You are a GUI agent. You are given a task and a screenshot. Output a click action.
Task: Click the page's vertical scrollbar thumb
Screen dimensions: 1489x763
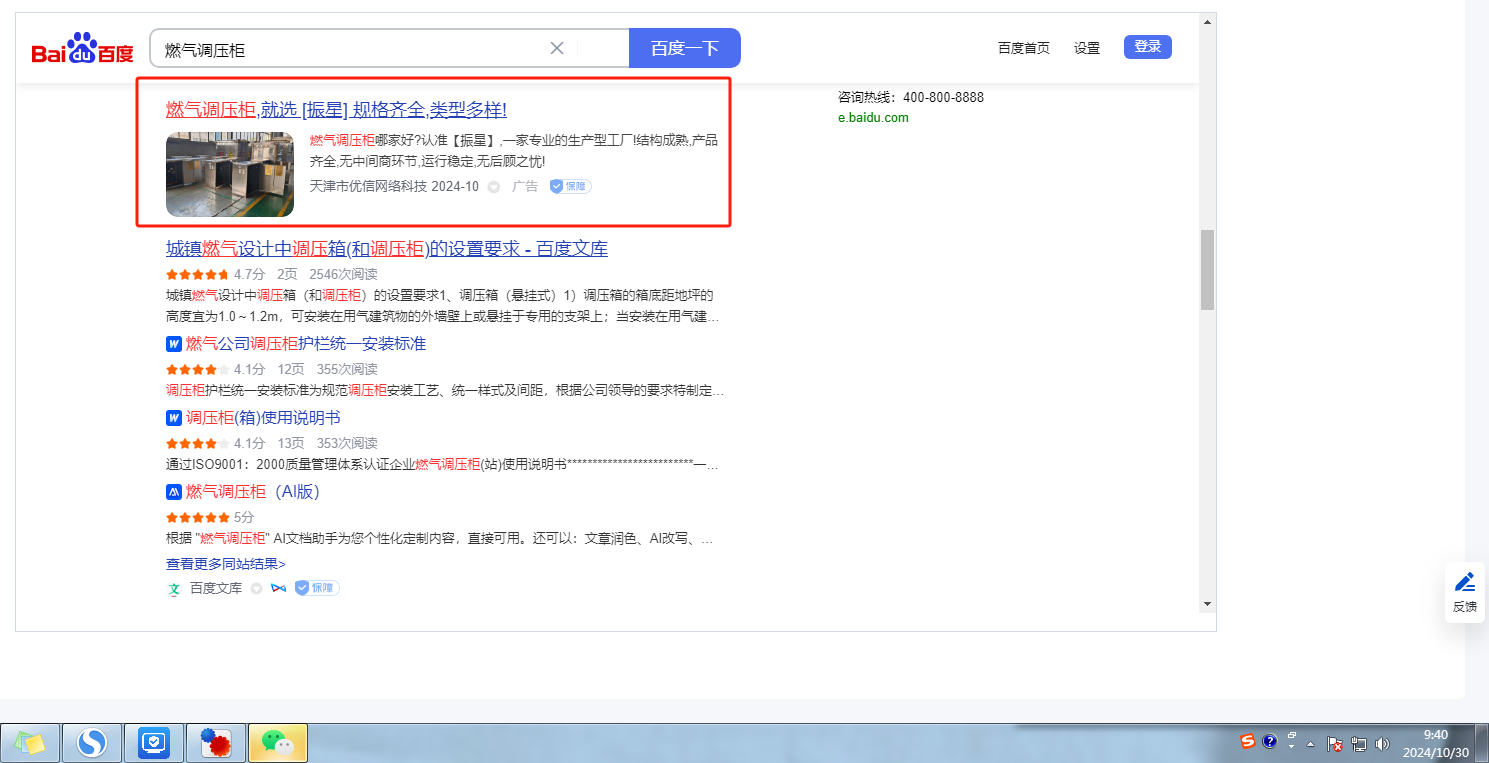[1207, 270]
